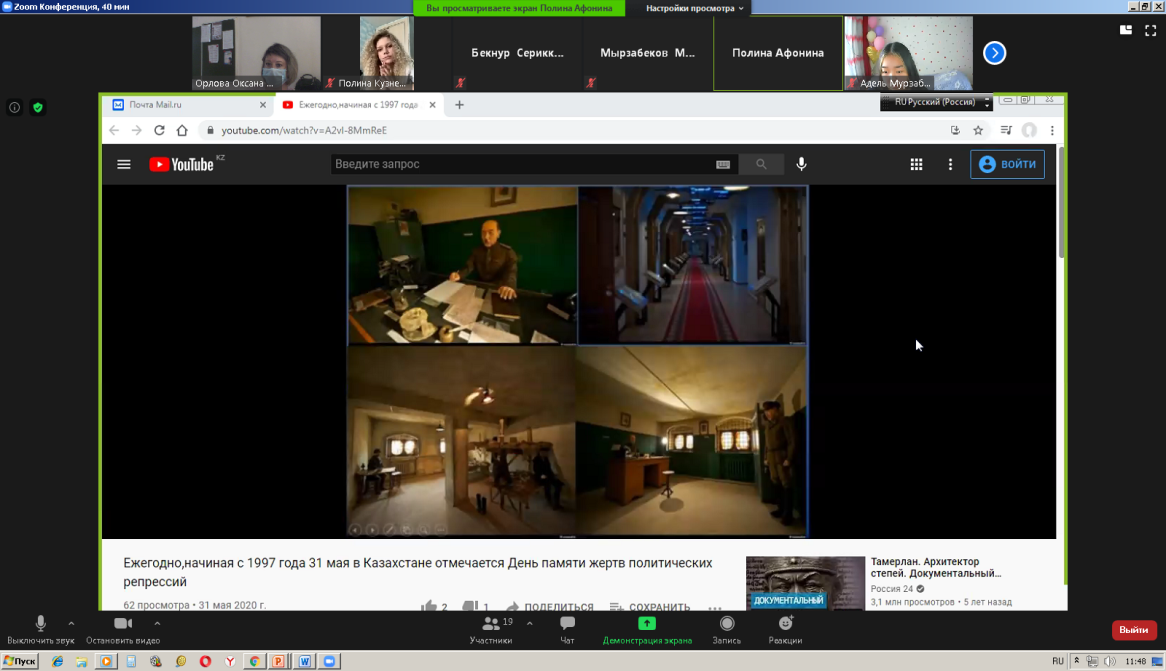Screen dimensions: 1166x671
Task: Bookmark page with star icon
Action: [978, 130]
